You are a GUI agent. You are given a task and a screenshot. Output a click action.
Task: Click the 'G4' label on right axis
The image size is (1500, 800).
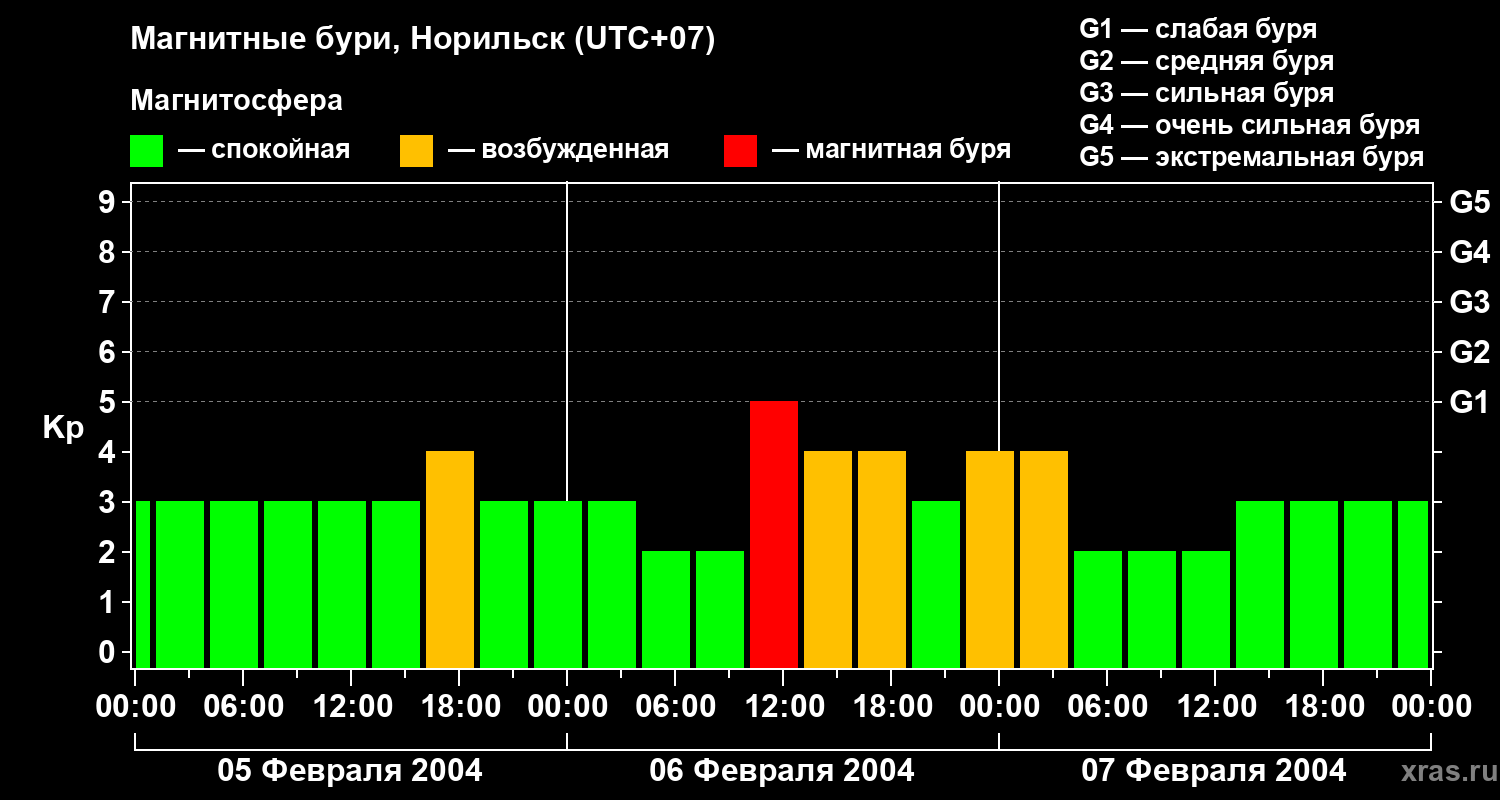[x=1469, y=252]
